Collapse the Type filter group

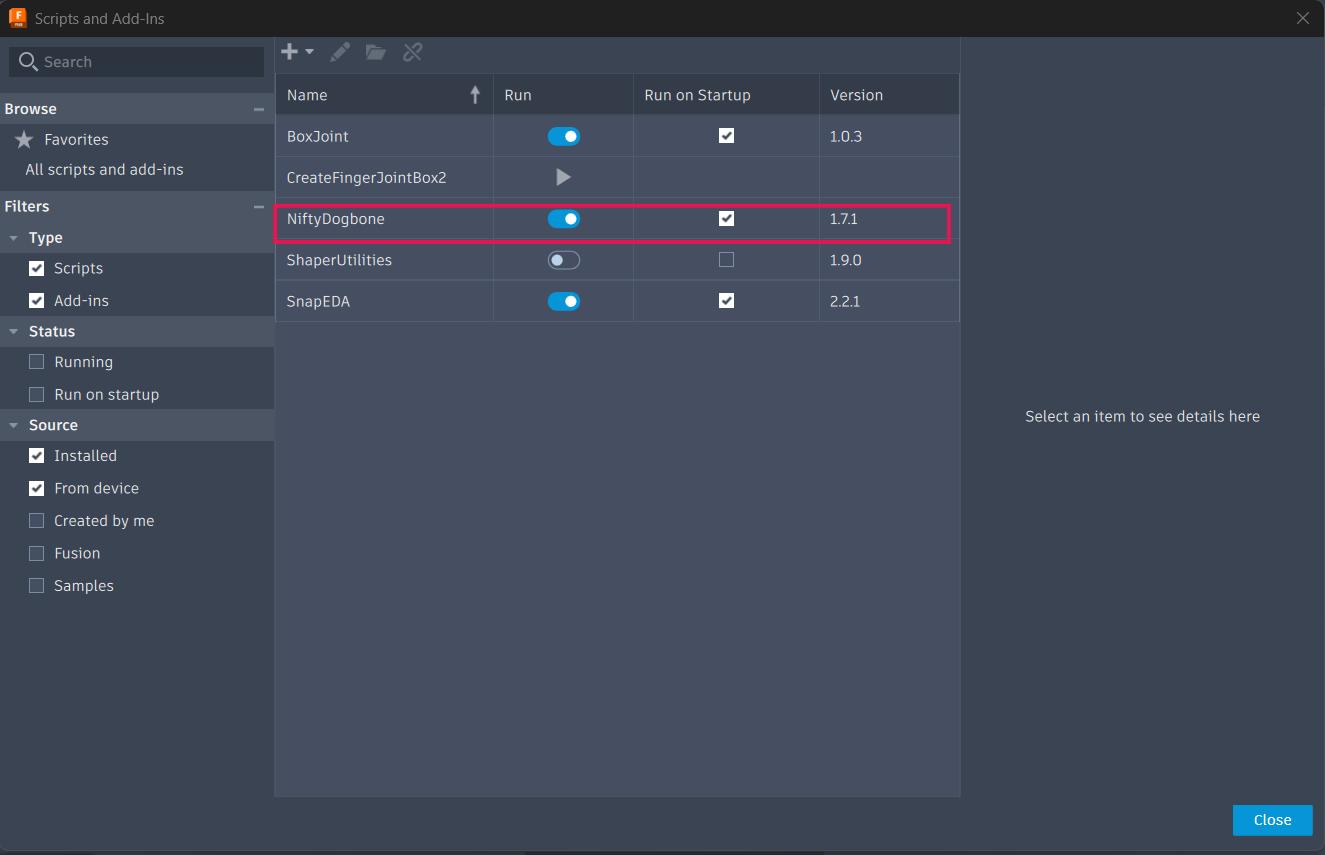pyautogui.click(x=14, y=238)
